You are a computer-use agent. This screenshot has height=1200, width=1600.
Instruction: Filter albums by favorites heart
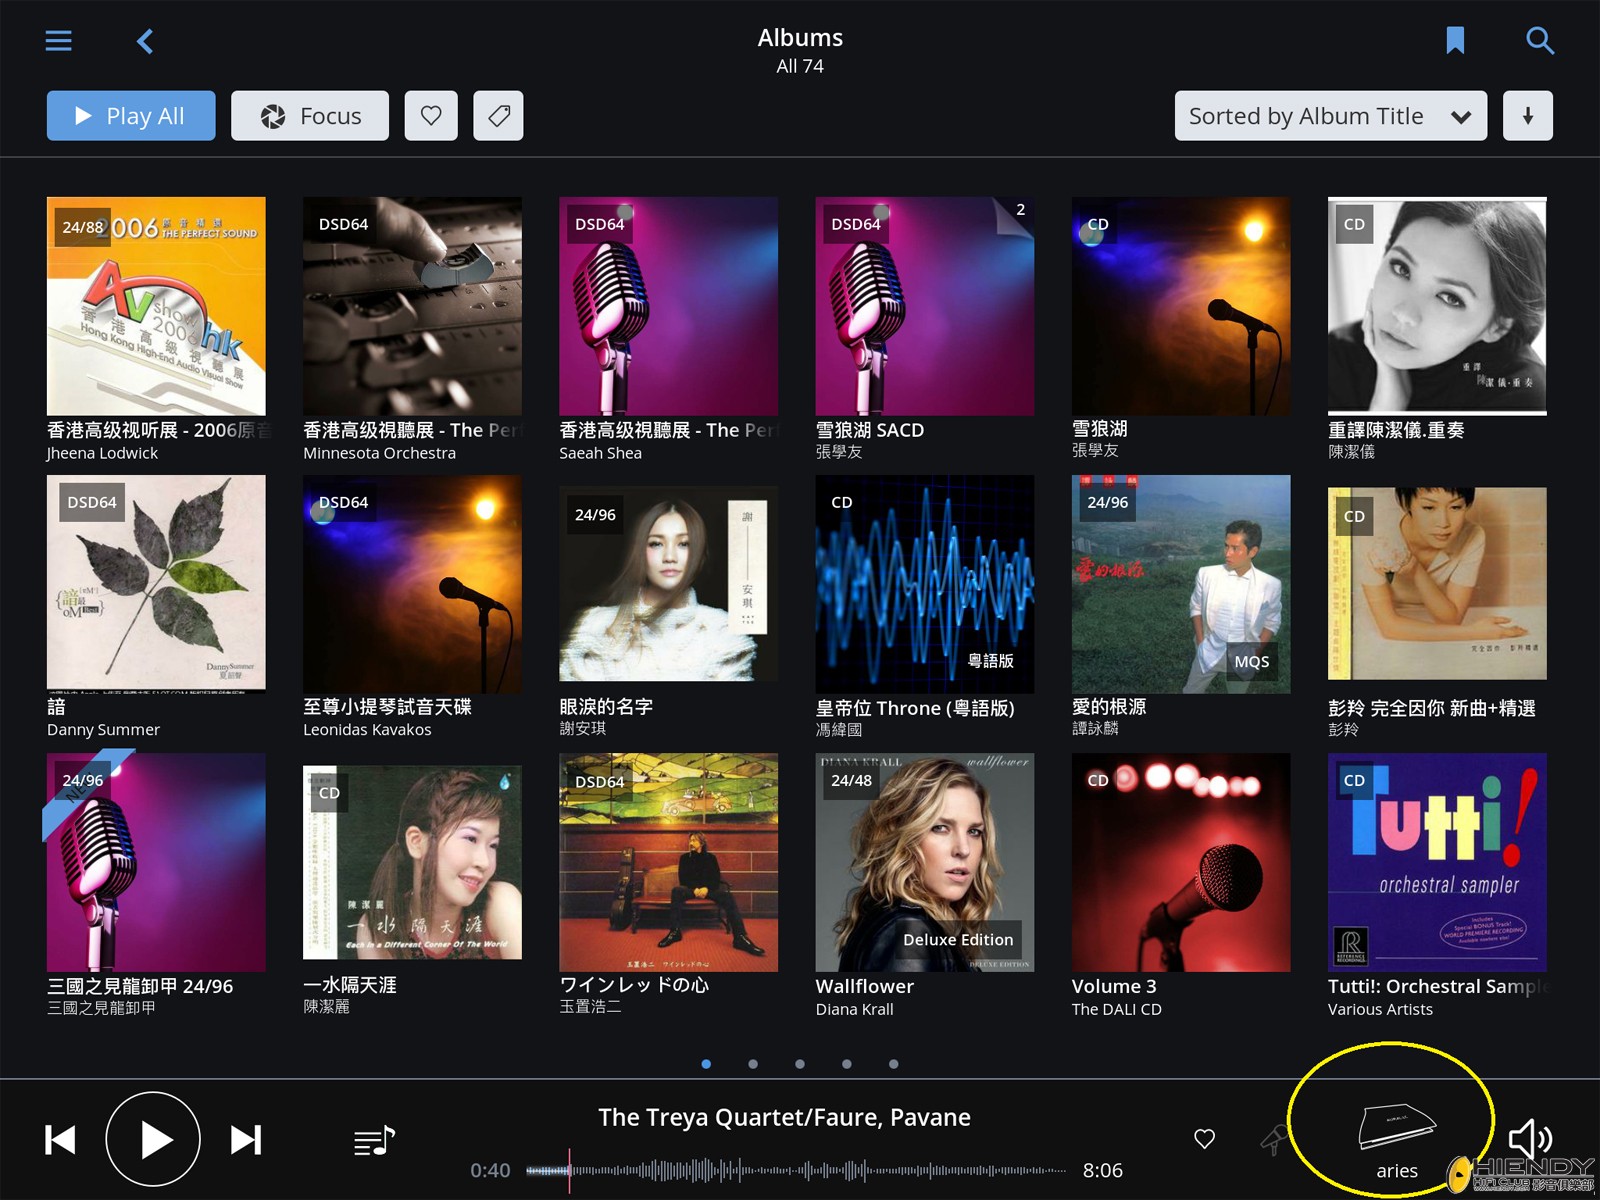(x=431, y=116)
